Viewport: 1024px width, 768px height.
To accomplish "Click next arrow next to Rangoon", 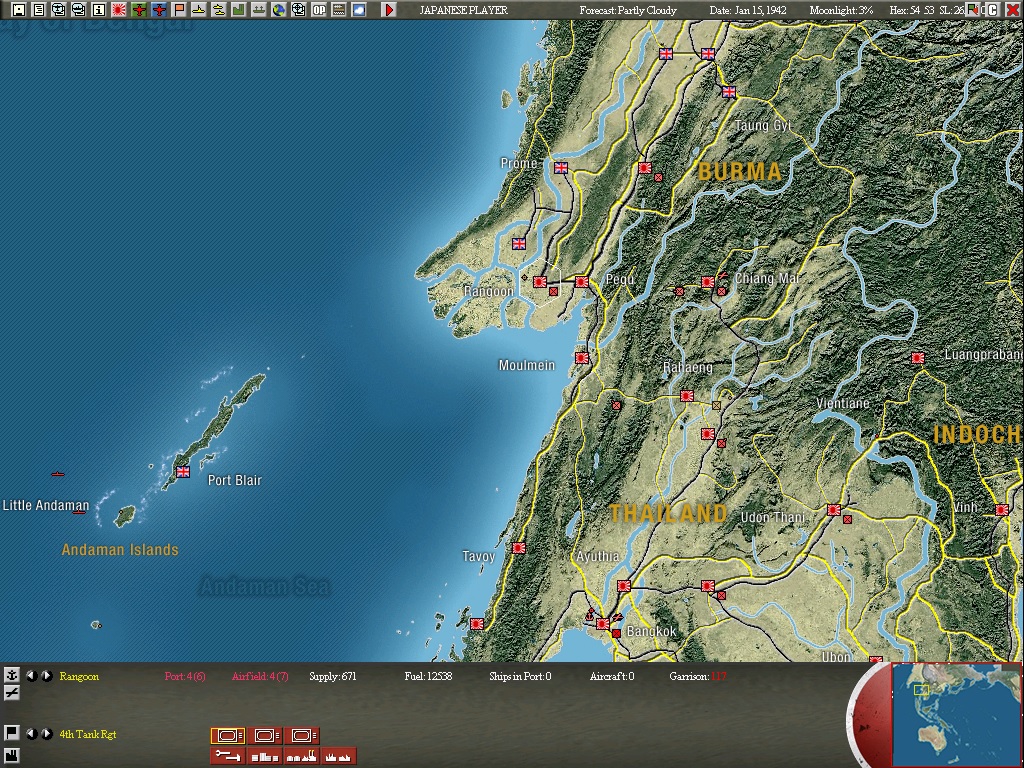I will (x=47, y=676).
